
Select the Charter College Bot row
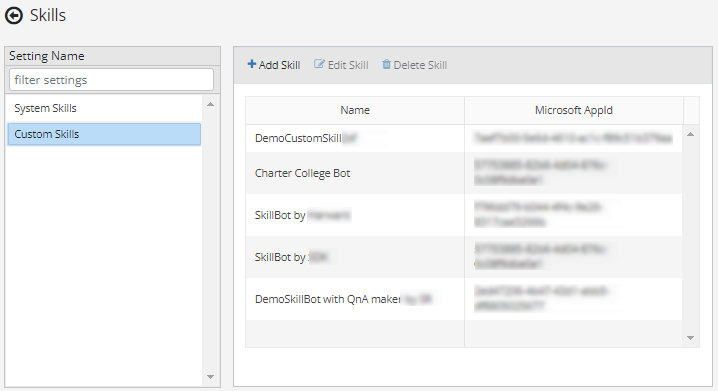464,173
